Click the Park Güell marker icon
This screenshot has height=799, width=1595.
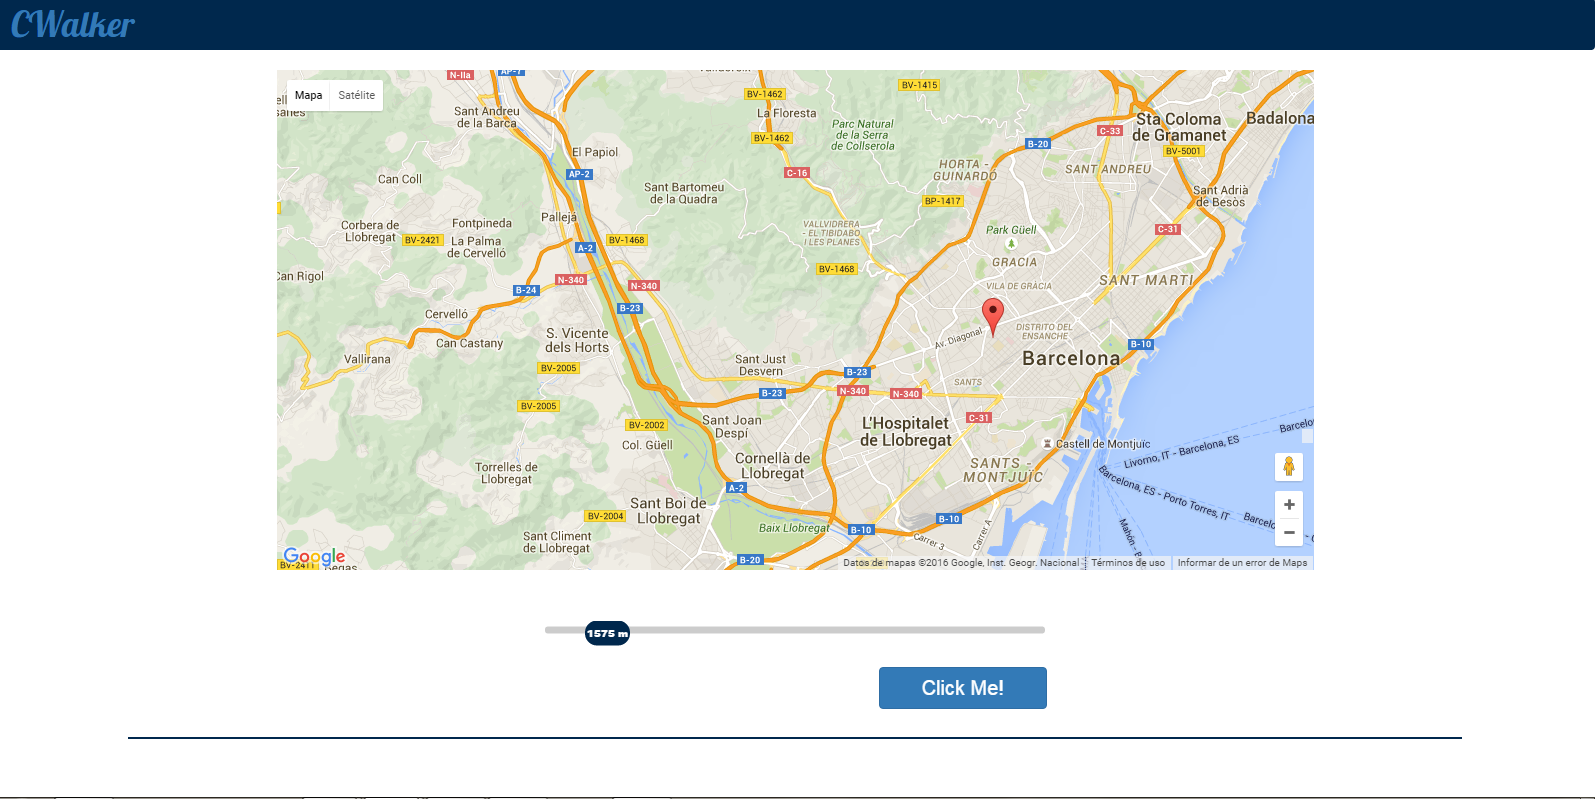(x=1011, y=243)
